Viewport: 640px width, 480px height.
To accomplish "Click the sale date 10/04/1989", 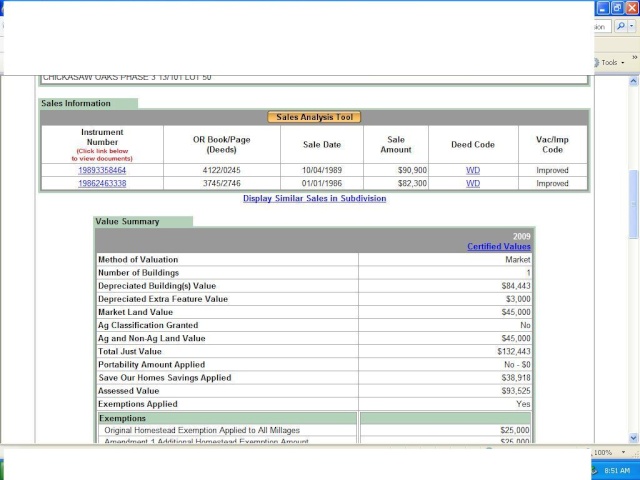I will click(322, 170).
